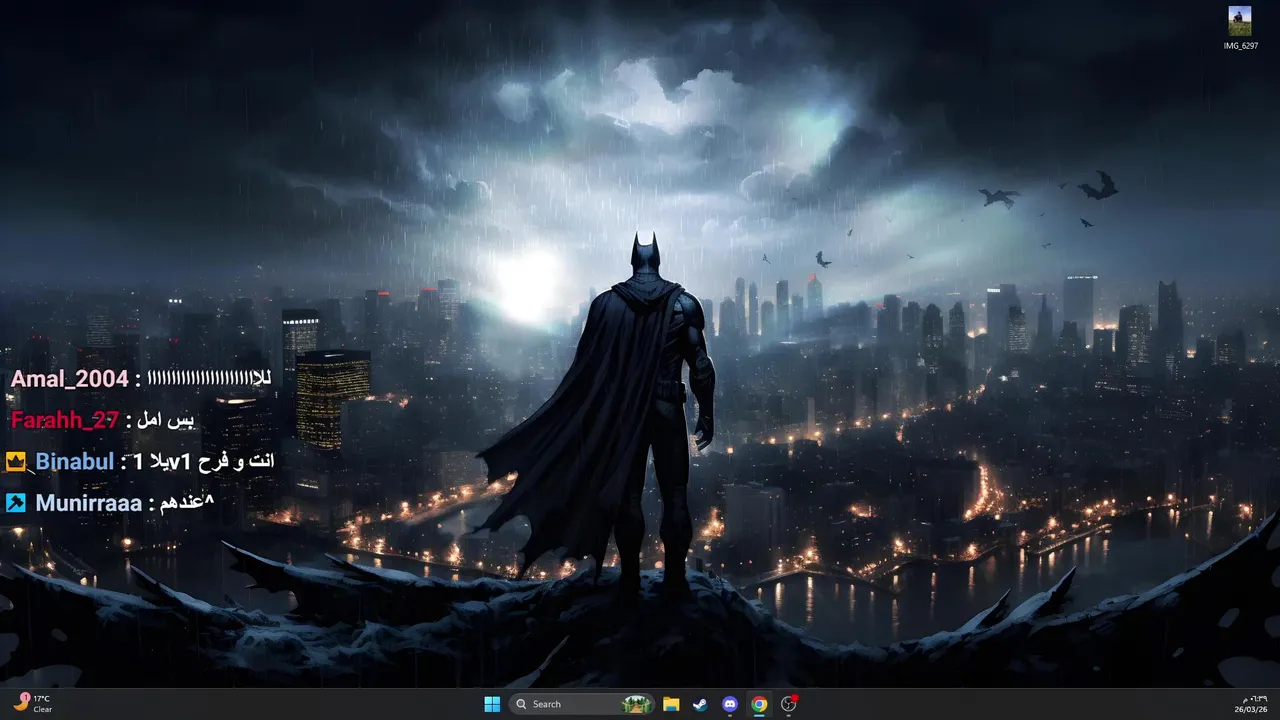Open the Windows Start menu
Viewport: 1280px width, 720px height.
(x=492, y=704)
